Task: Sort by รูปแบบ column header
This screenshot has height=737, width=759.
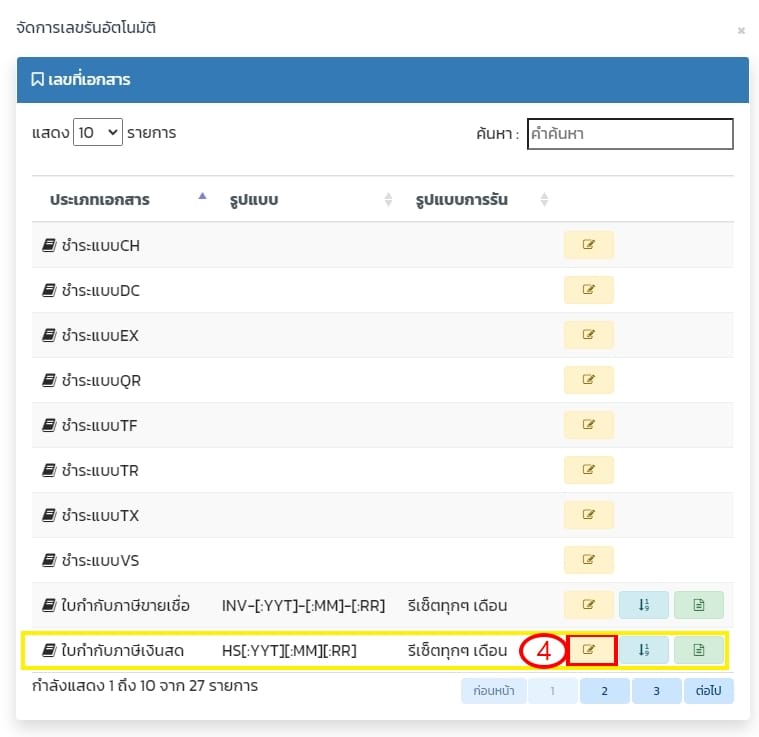Action: click(x=252, y=199)
